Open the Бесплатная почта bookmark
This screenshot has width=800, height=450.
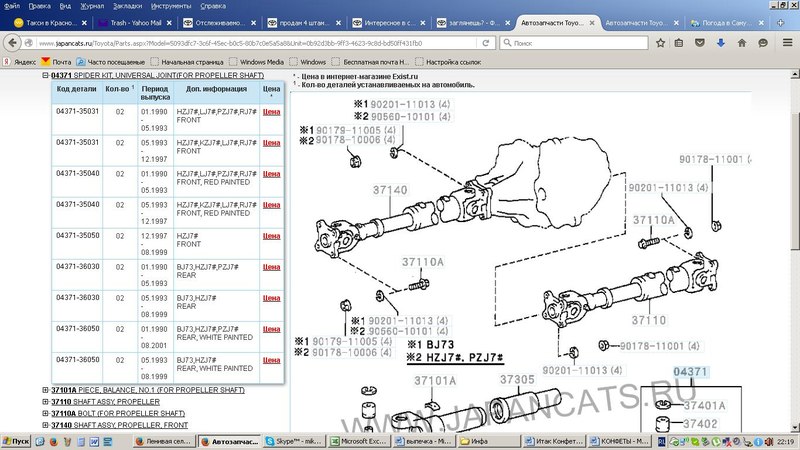click(x=370, y=62)
